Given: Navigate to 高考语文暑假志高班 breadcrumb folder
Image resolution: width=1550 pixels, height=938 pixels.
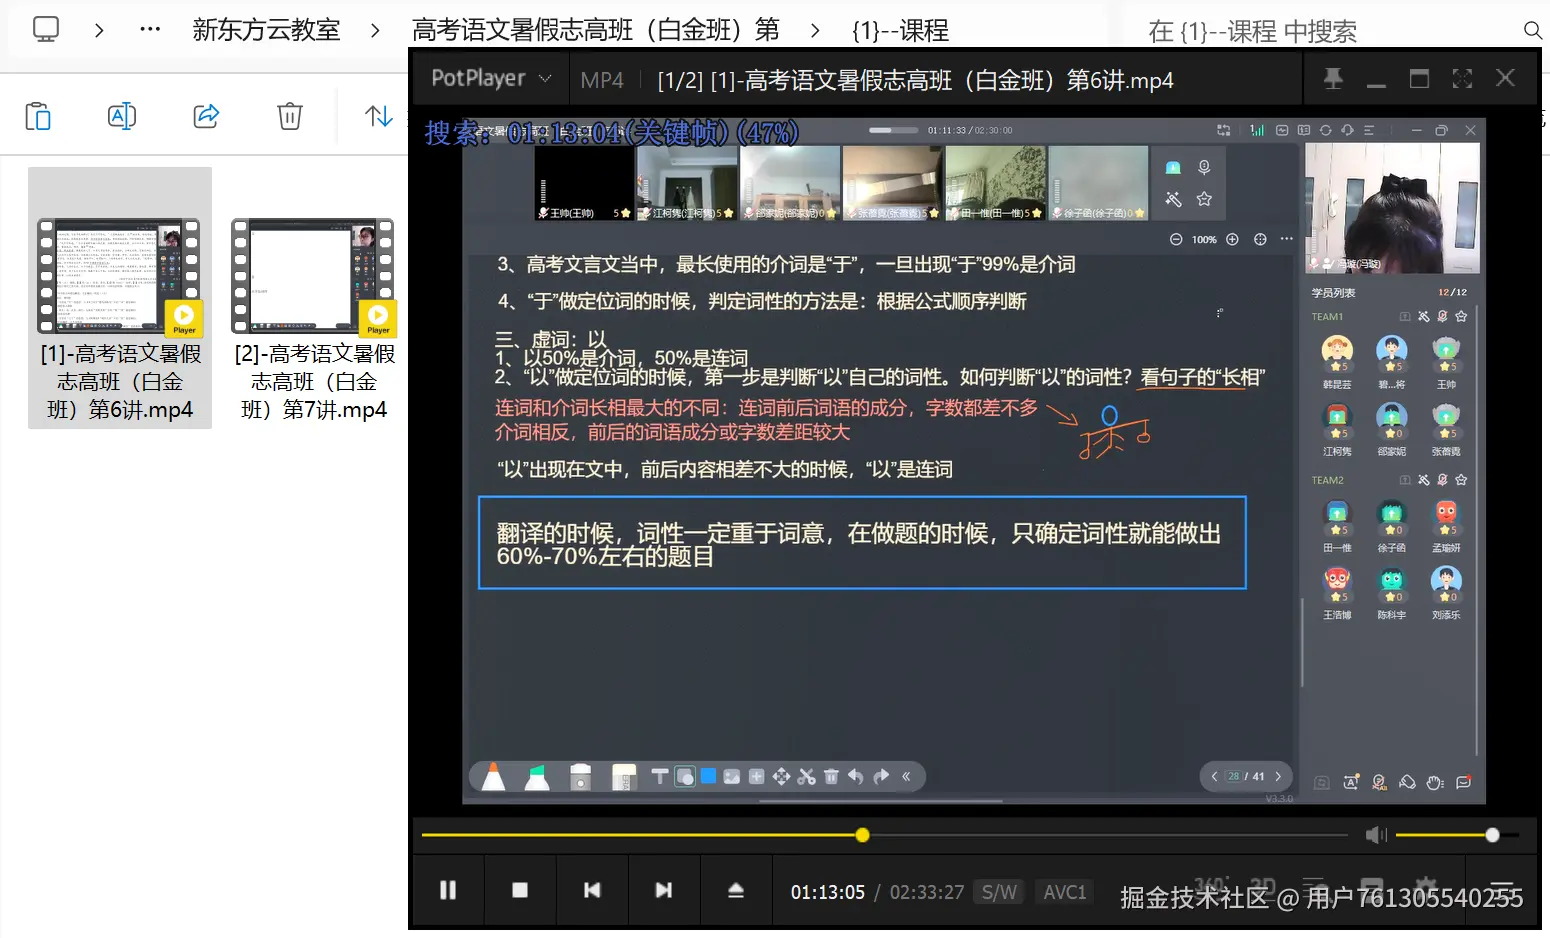Looking at the screenshot, I should 596,30.
